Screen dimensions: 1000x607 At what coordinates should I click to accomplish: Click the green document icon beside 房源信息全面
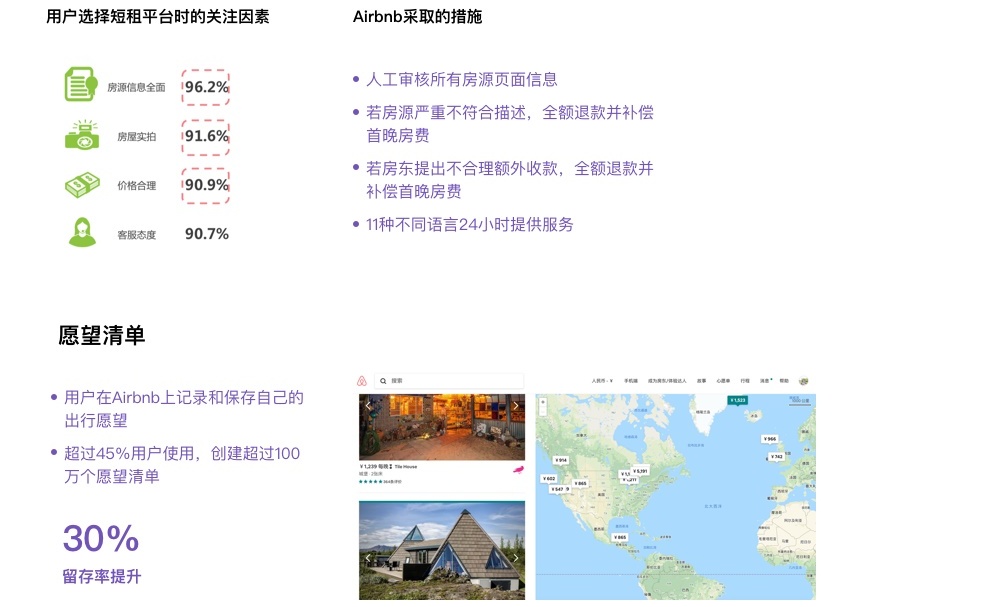click(81, 84)
